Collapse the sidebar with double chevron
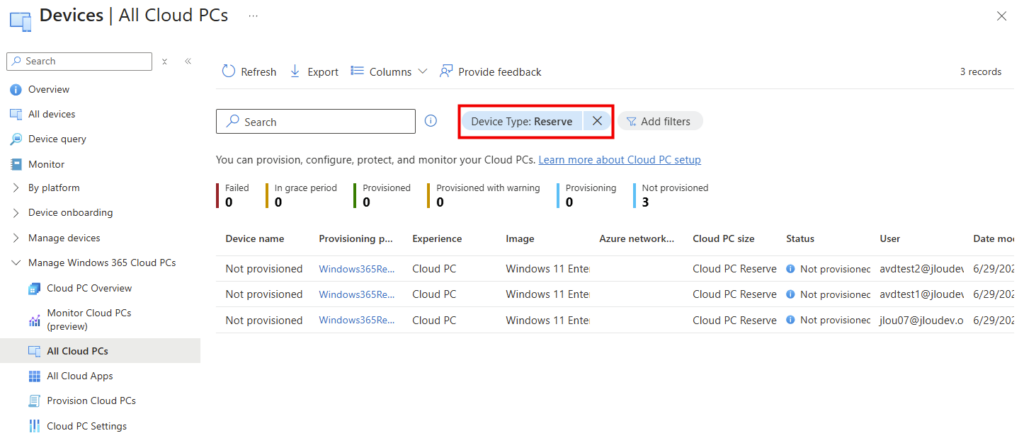 (x=187, y=61)
